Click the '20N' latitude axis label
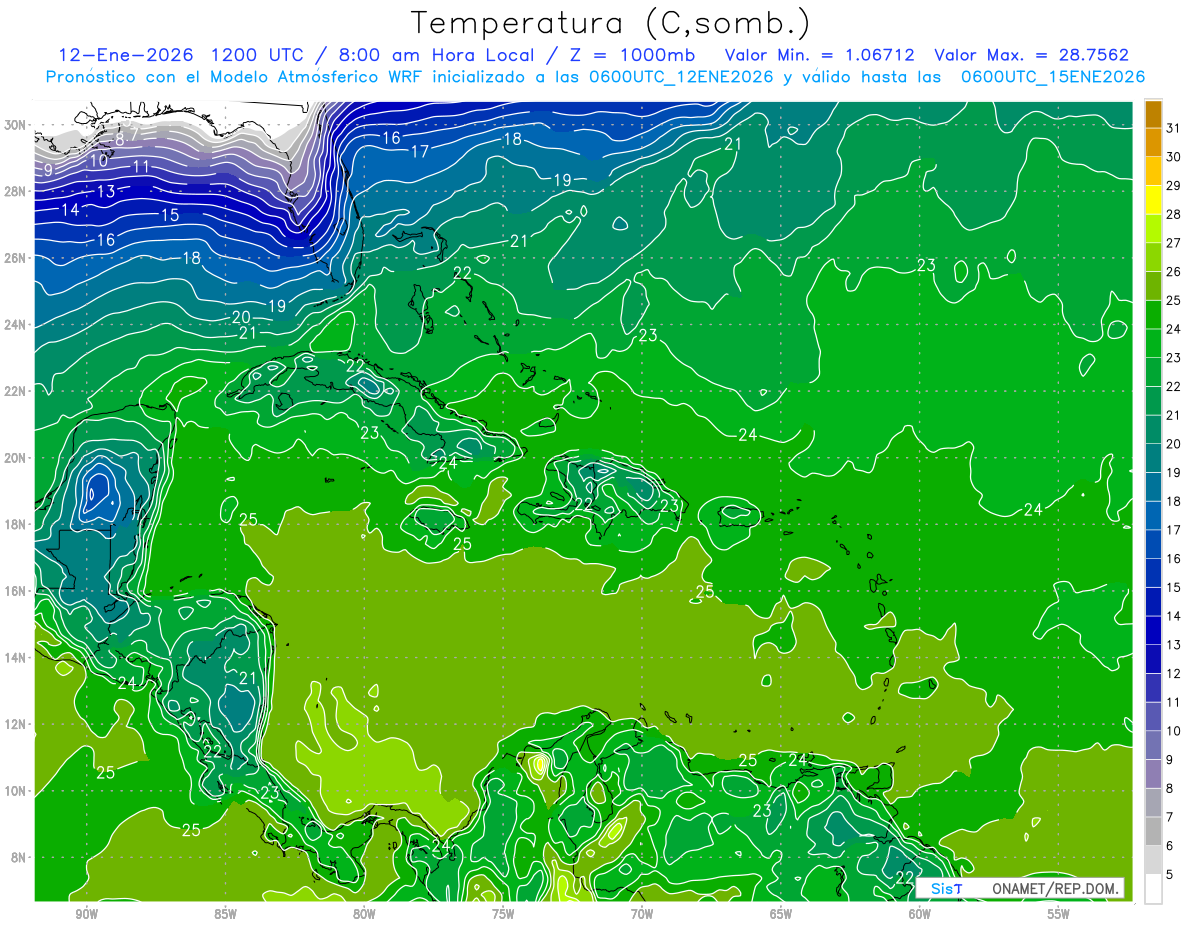Screen dimensions: 1200x927 pyautogui.click(x=15, y=458)
